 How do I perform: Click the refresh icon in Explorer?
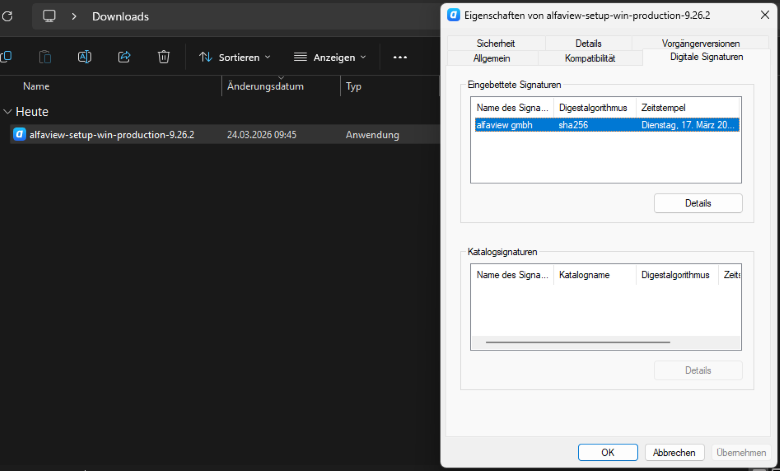7,16
